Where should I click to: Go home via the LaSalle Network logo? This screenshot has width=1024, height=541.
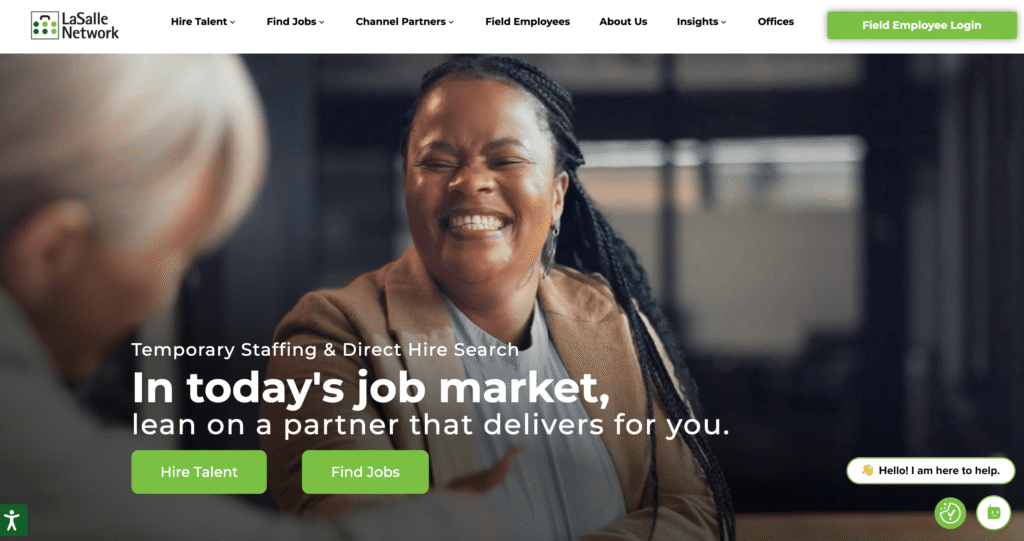click(75, 25)
